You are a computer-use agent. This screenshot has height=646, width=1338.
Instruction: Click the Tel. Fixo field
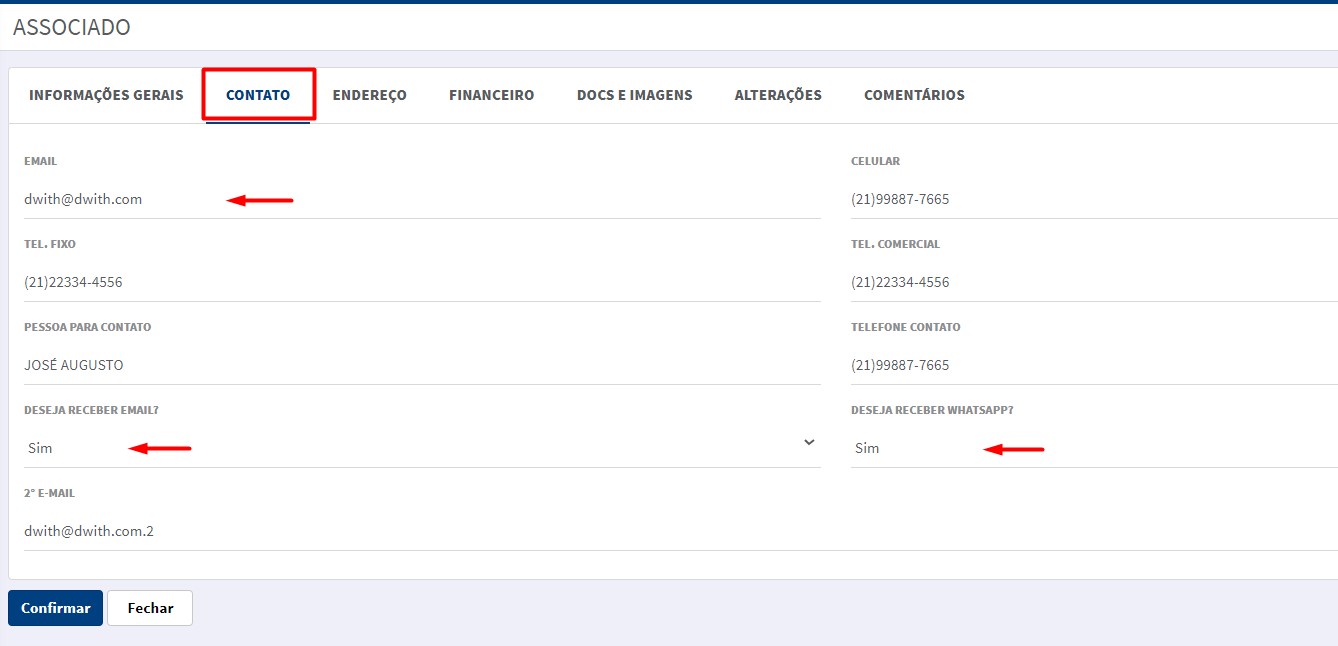click(x=422, y=282)
